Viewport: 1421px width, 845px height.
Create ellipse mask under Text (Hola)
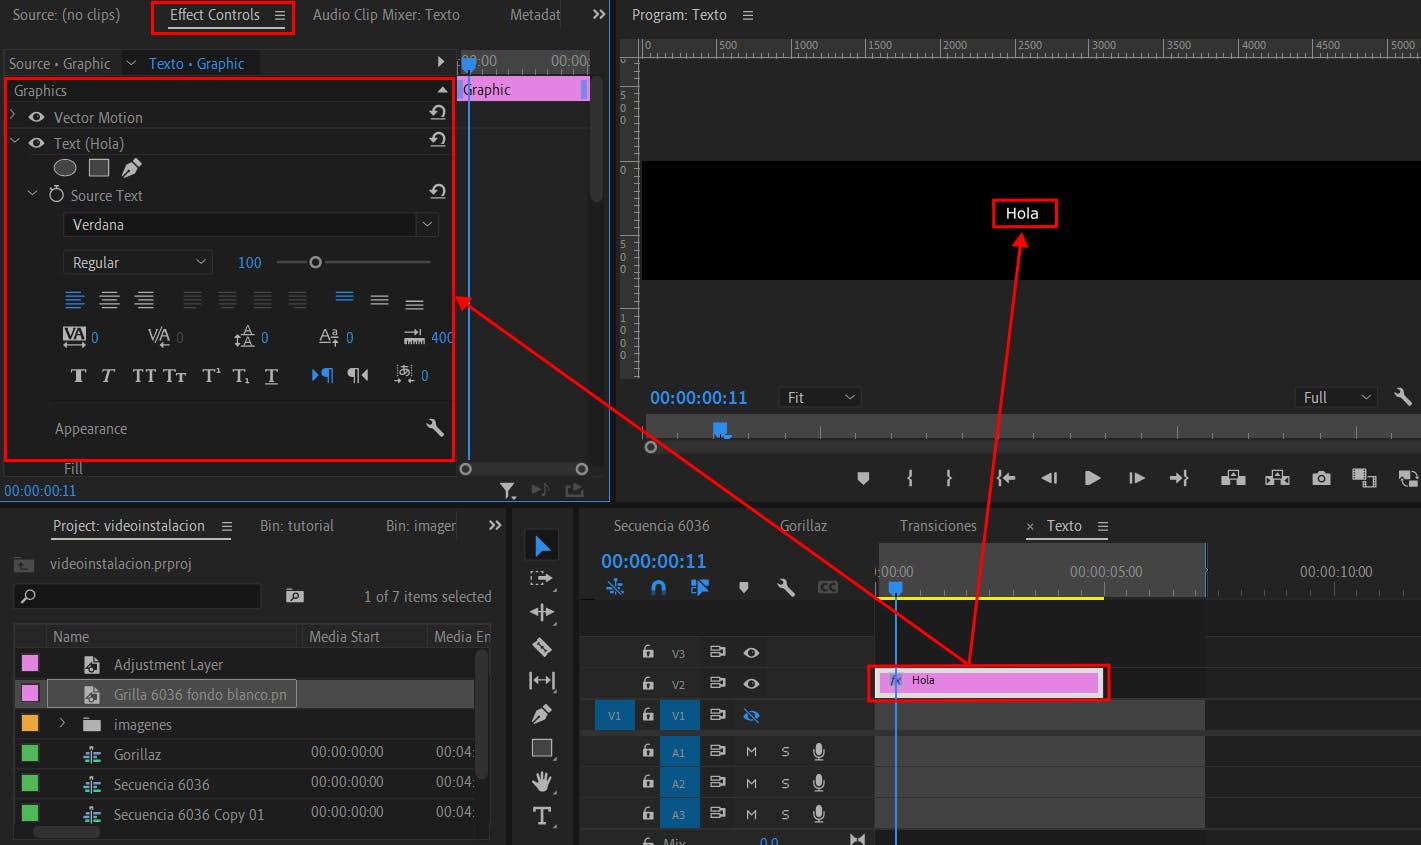[x=65, y=168]
